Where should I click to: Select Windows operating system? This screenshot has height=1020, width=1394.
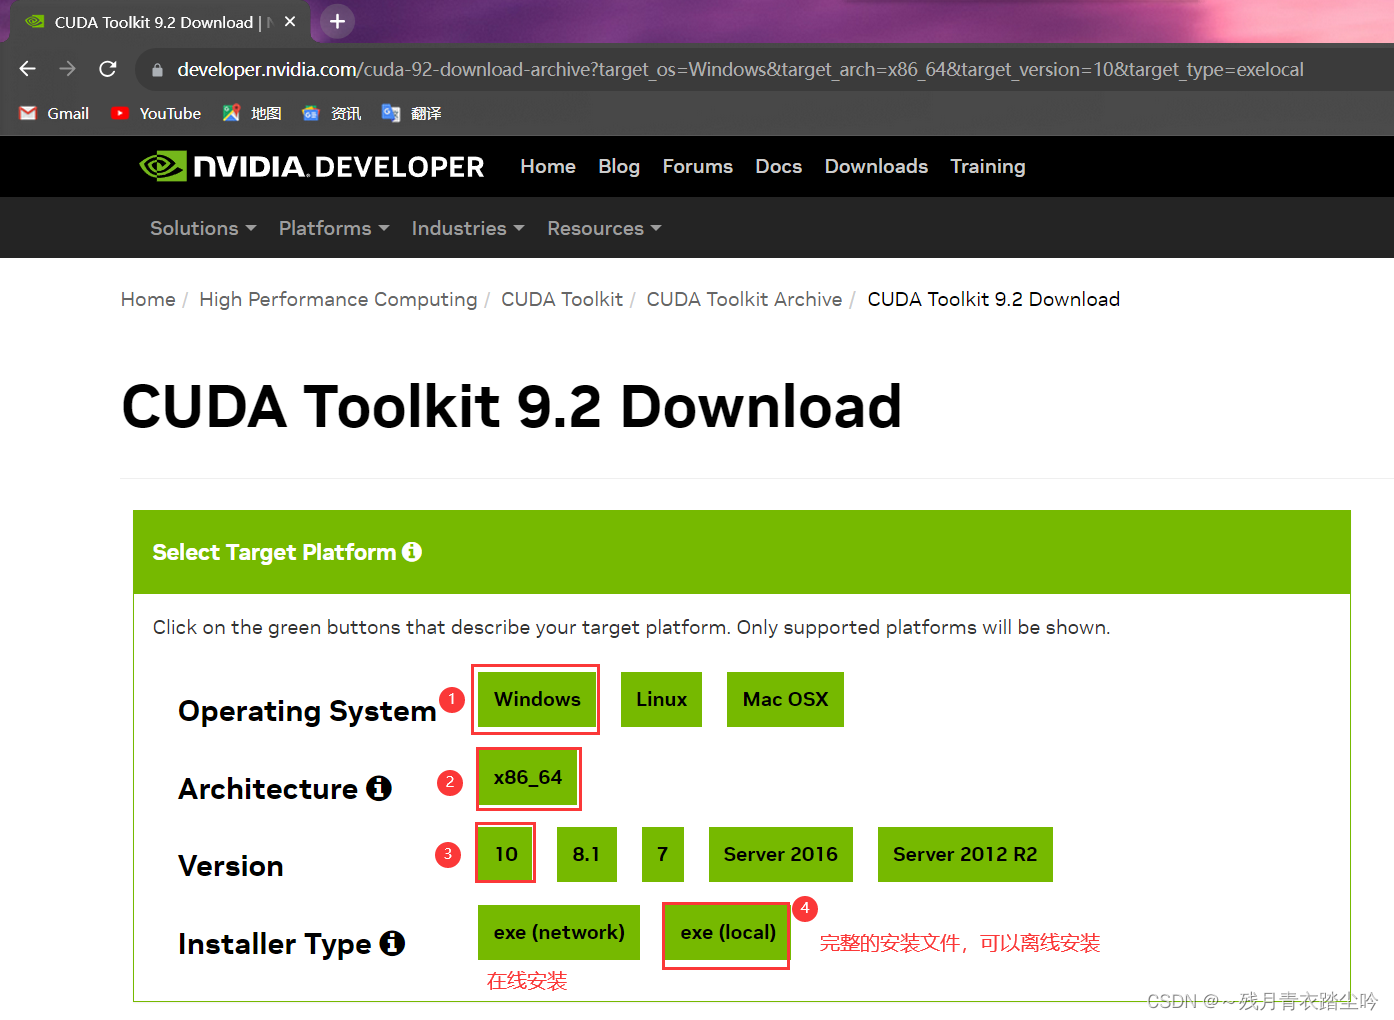537,699
